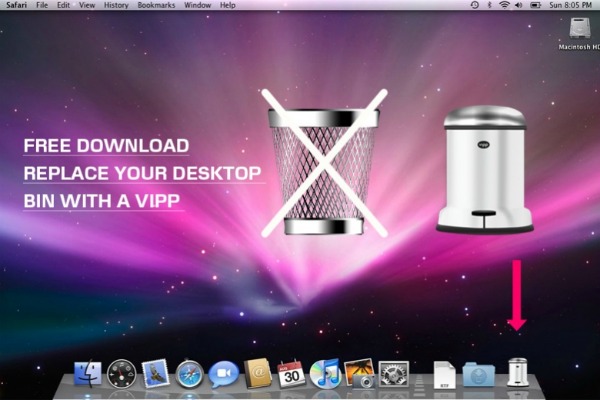Open iPhoto from the Dock
This screenshot has width=600, height=400.
tap(359, 373)
